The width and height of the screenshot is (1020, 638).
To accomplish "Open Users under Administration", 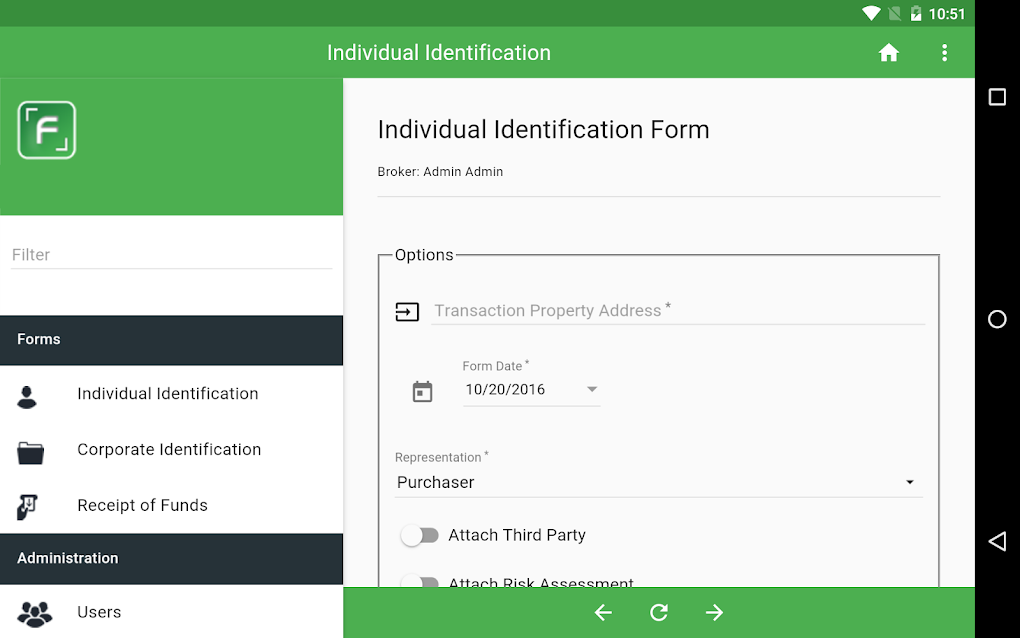I will click(x=99, y=612).
